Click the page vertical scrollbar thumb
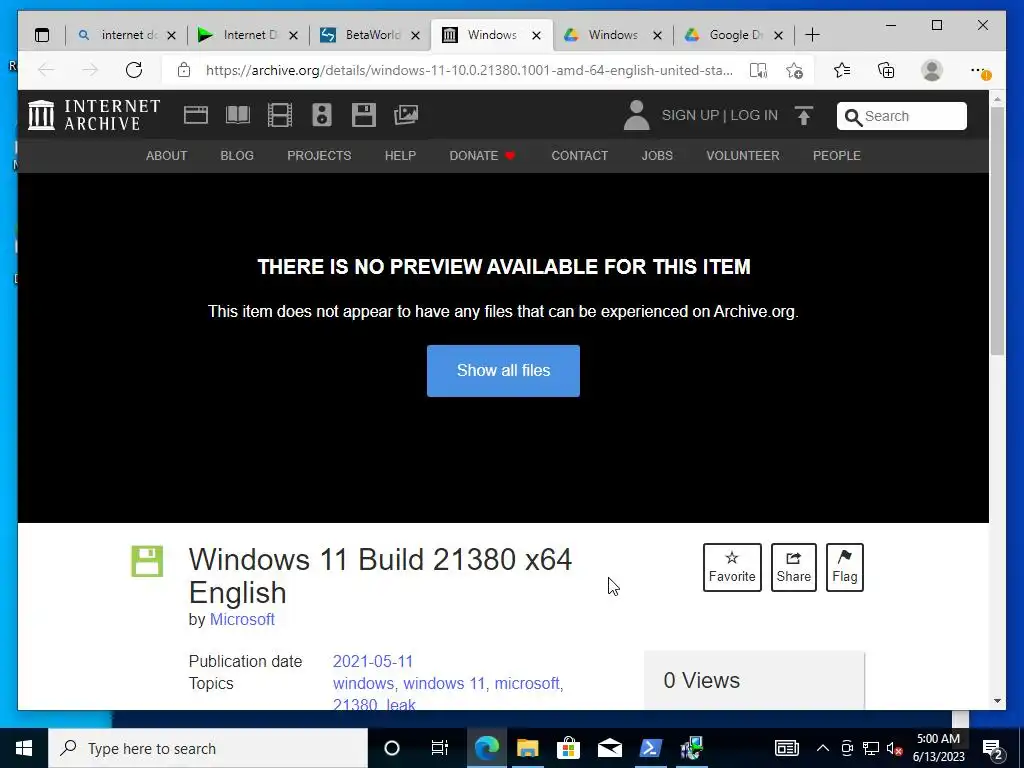1024x768 pixels. [997, 231]
